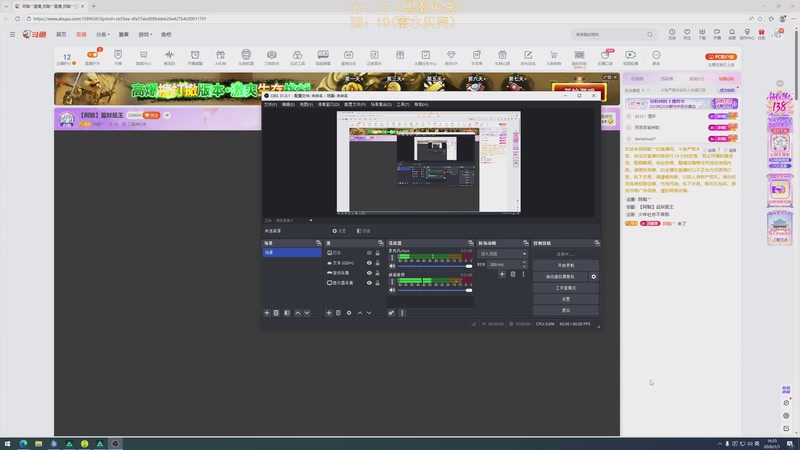Undock the scene transitions panel
Image resolution: width=800 pixels, height=450 pixels.
pos(526,243)
